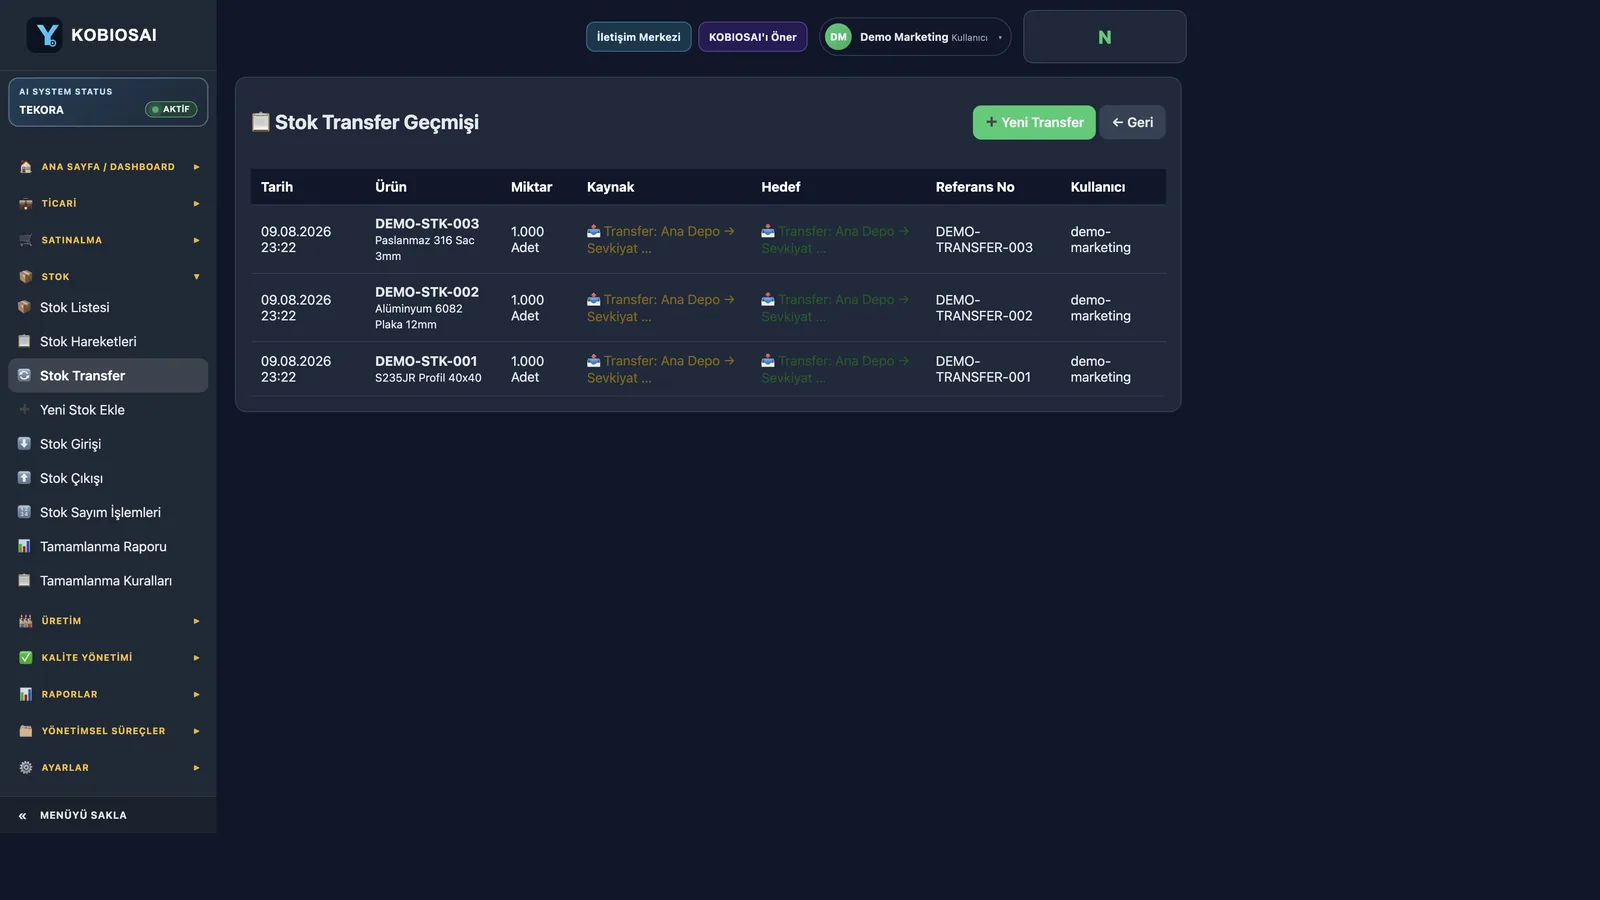
Task: Click the Üretim factory icon
Action: point(26,621)
